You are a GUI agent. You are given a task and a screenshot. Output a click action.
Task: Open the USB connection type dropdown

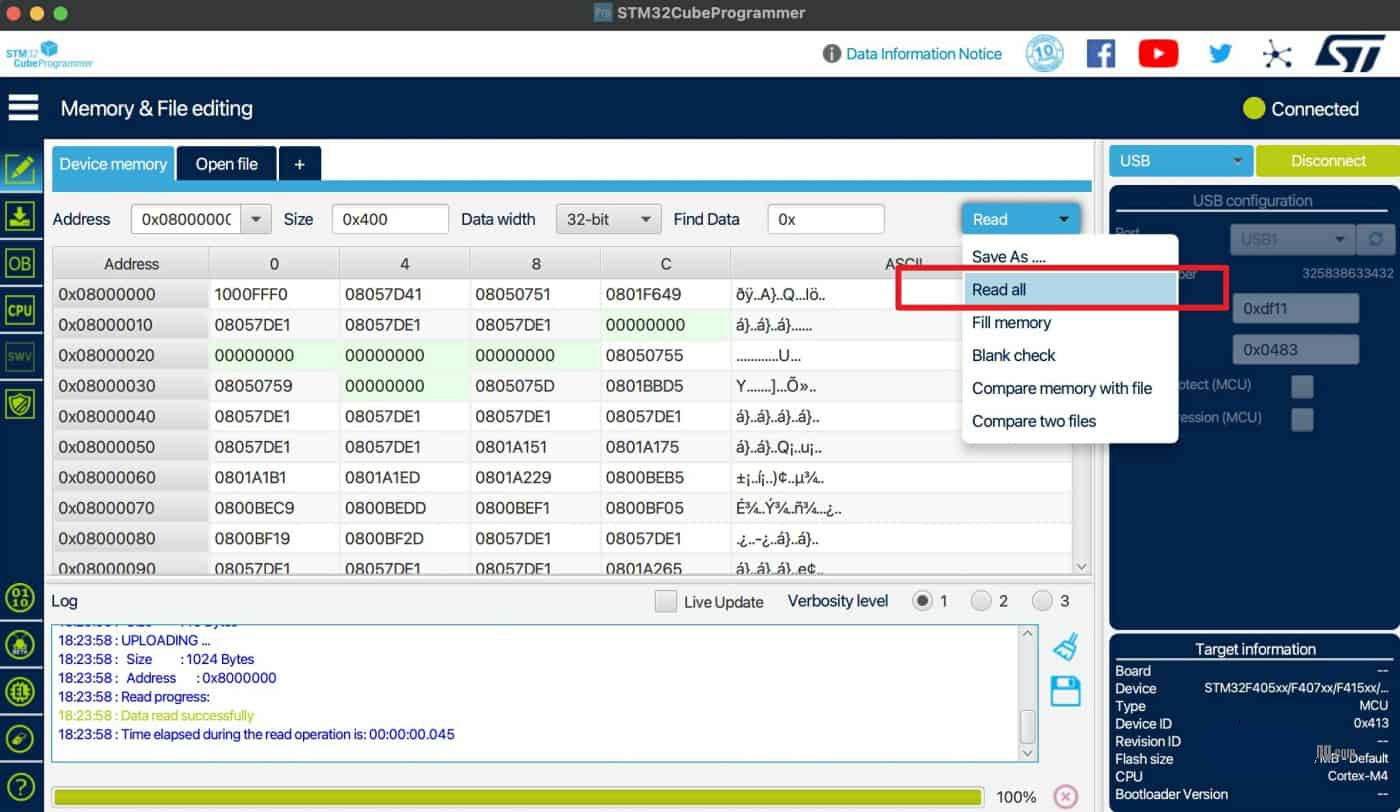pos(1180,161)
